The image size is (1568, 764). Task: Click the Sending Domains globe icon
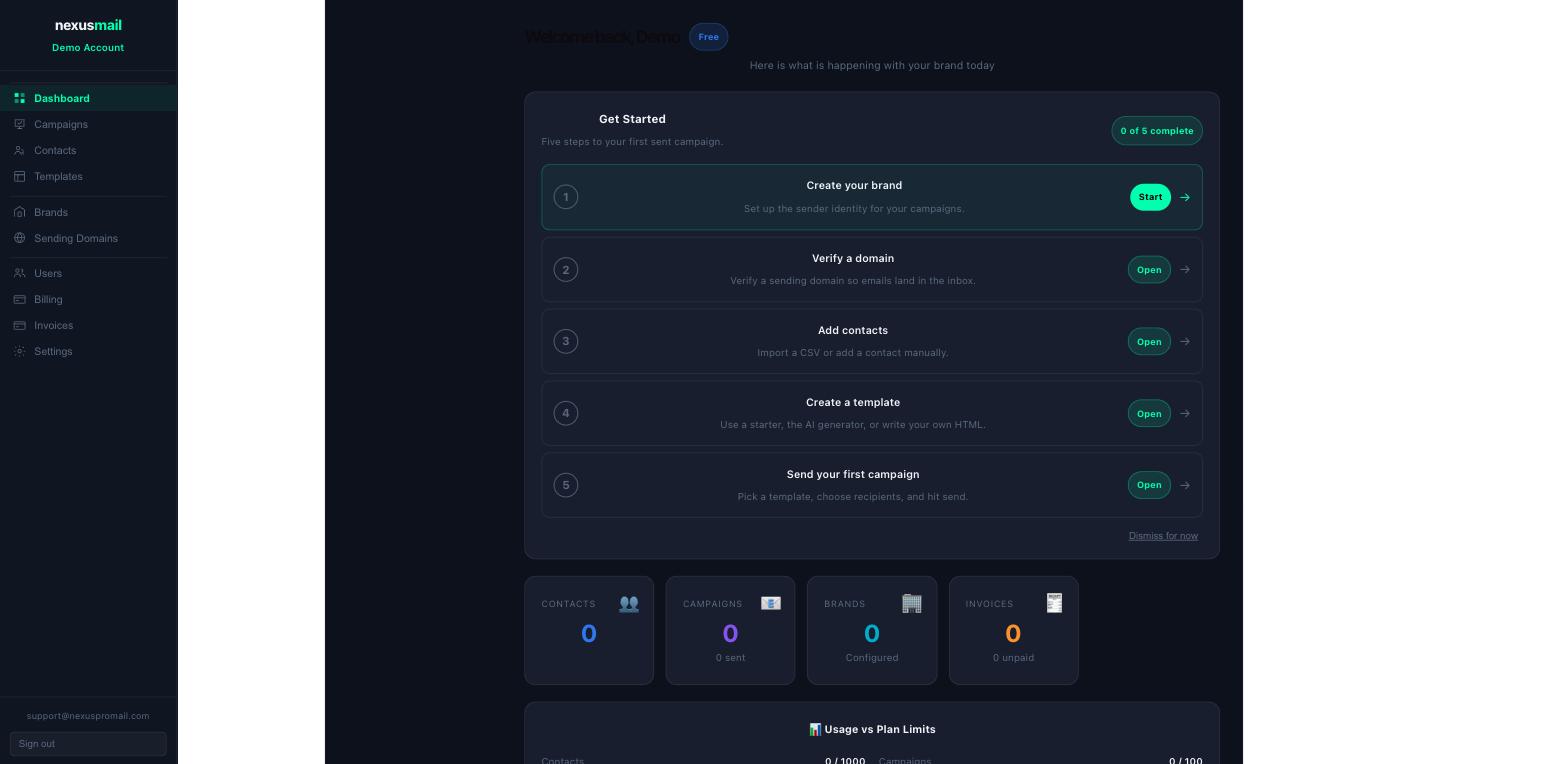(19, 238)
